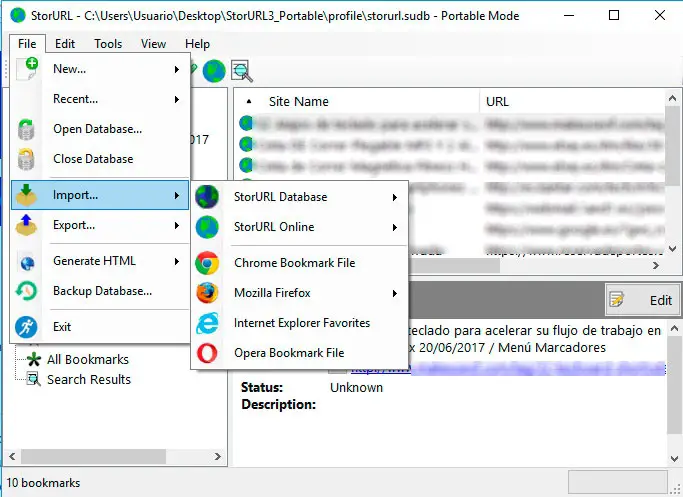
Task: Click the 'Unknown' status value
Action: coord(356,387)
